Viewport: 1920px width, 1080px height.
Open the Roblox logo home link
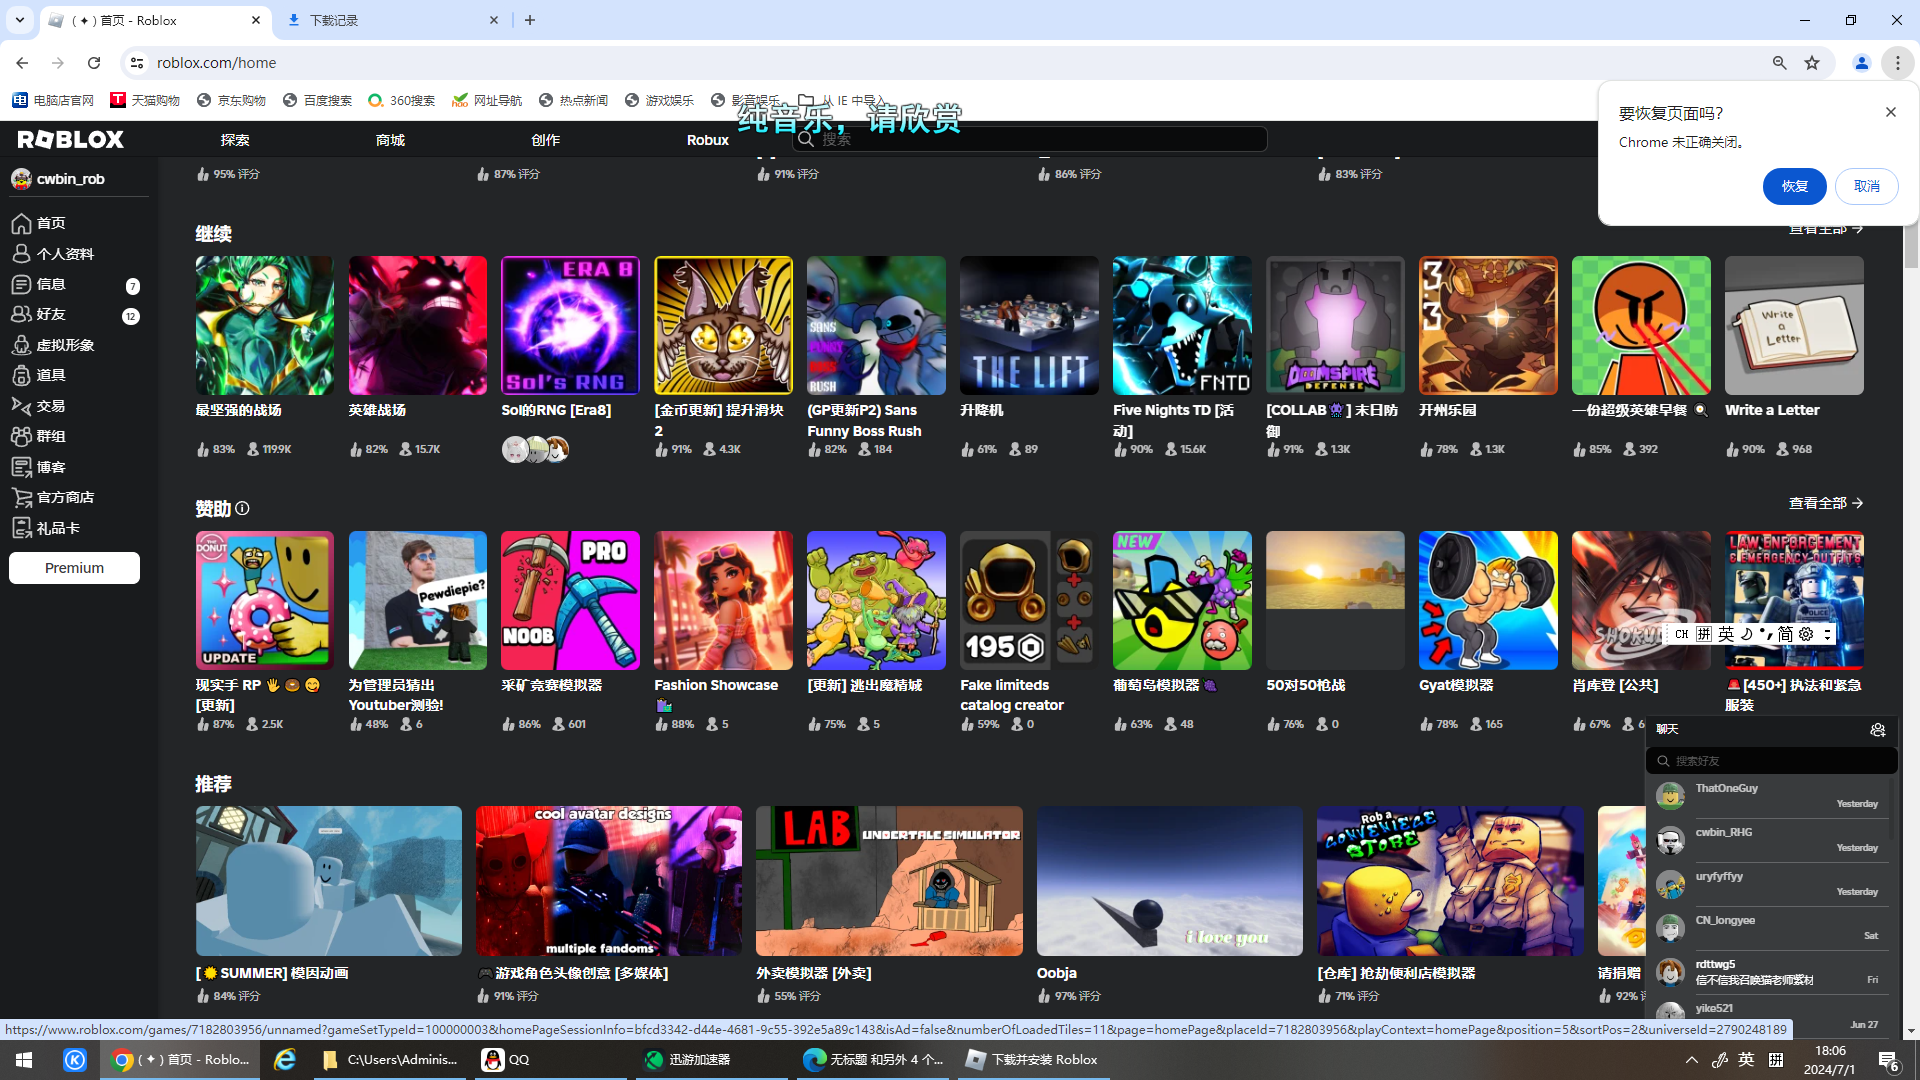(70, 140)
